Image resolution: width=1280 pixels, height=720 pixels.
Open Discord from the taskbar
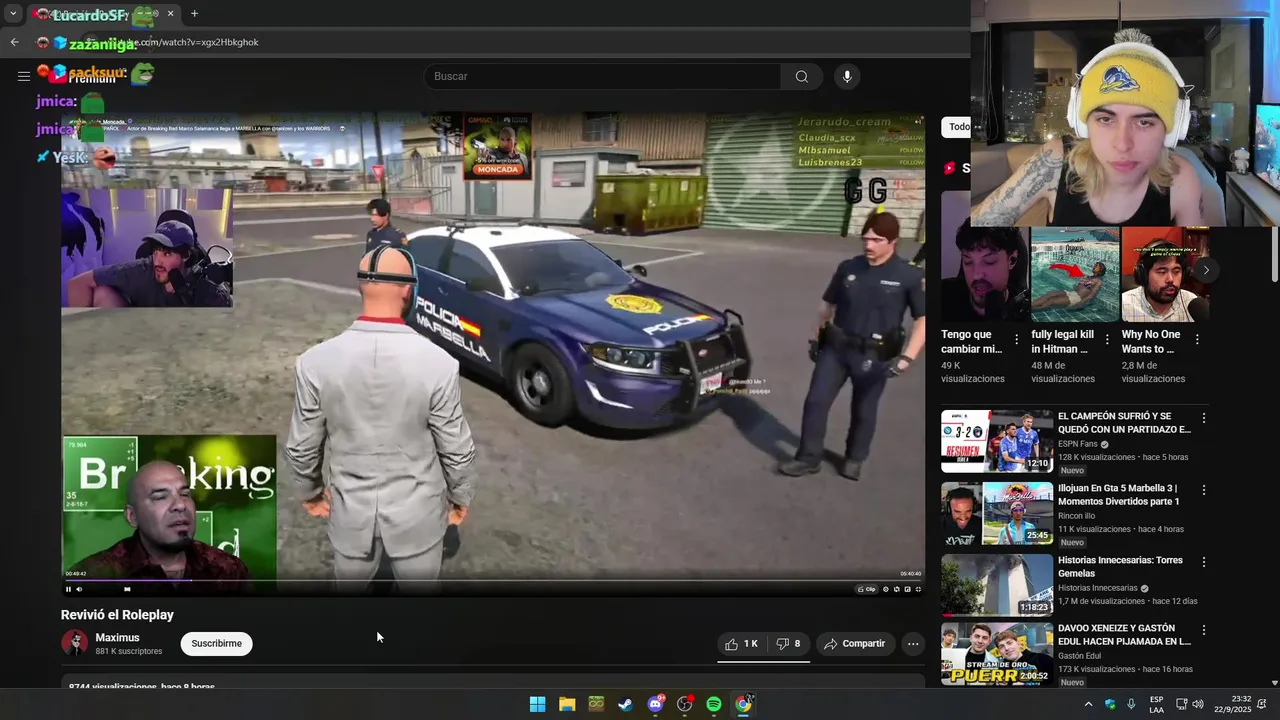click(655, 704)
